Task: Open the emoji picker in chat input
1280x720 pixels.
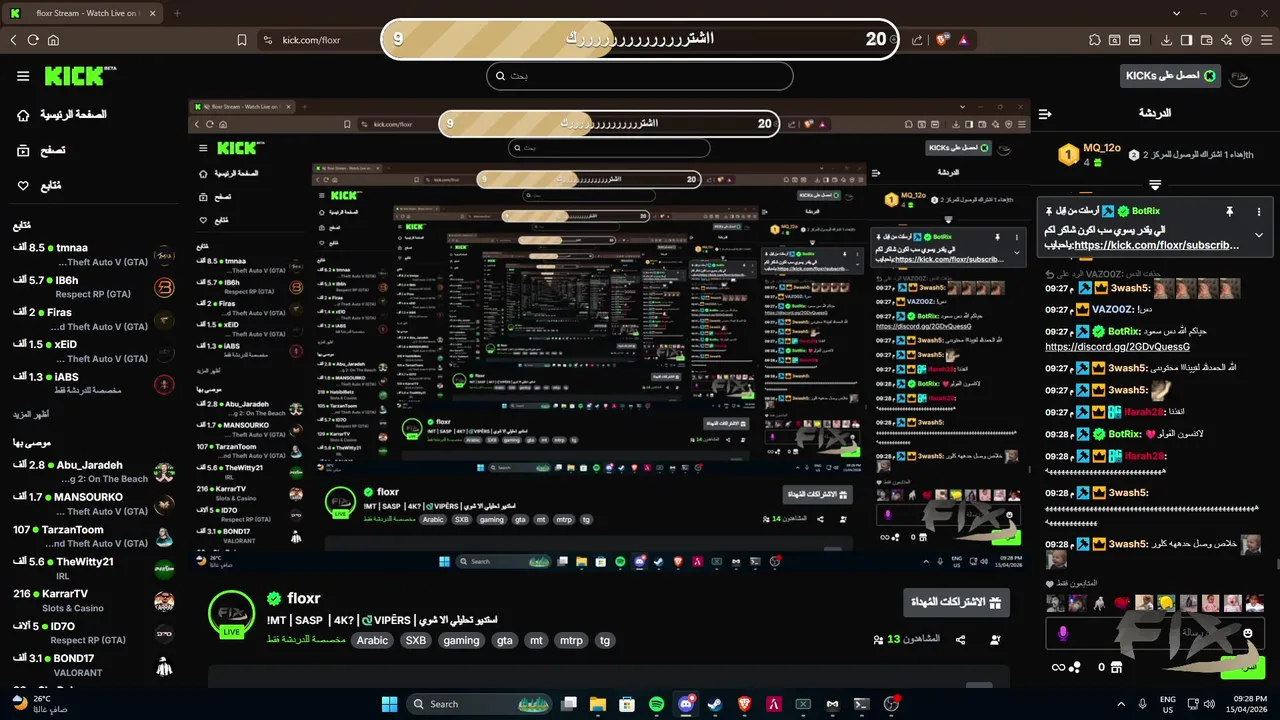Action: 1248,634
